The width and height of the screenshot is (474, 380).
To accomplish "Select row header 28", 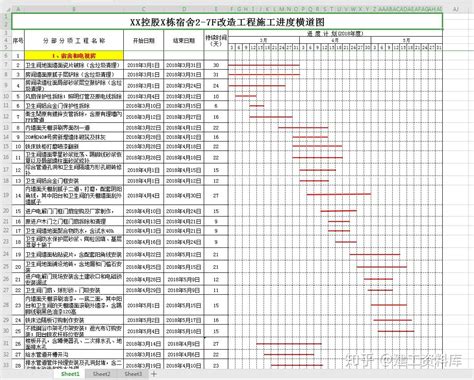I will 6,305.
